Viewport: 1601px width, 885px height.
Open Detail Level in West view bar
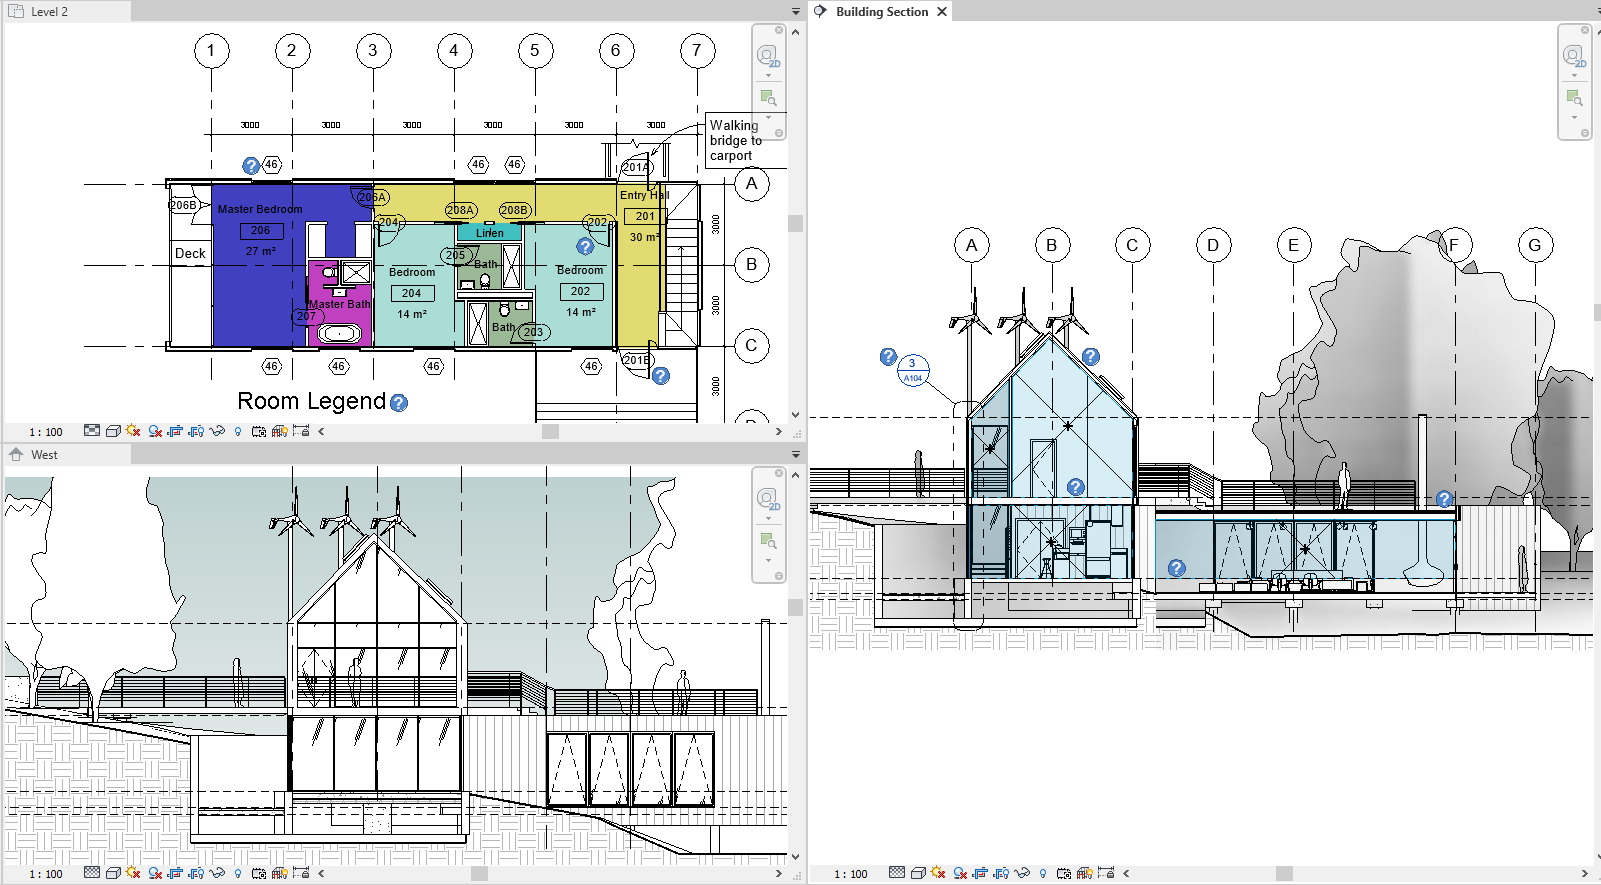click(x=92, y=873)
